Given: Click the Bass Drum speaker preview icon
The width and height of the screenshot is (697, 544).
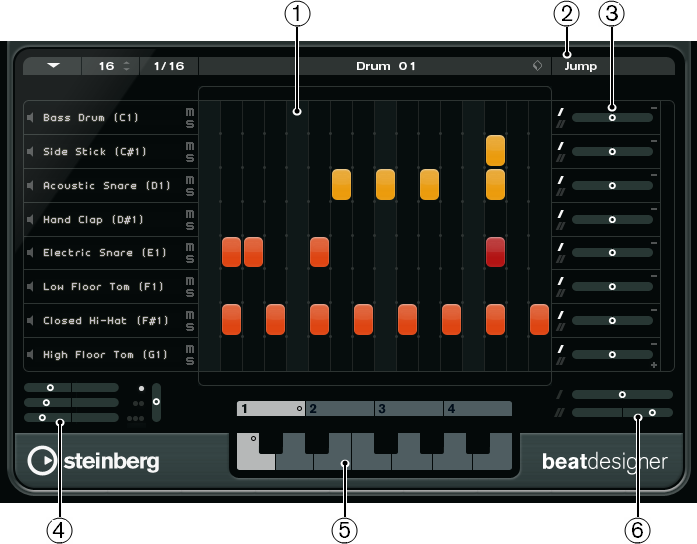Looking at the screenshot, I should [30, 118].
